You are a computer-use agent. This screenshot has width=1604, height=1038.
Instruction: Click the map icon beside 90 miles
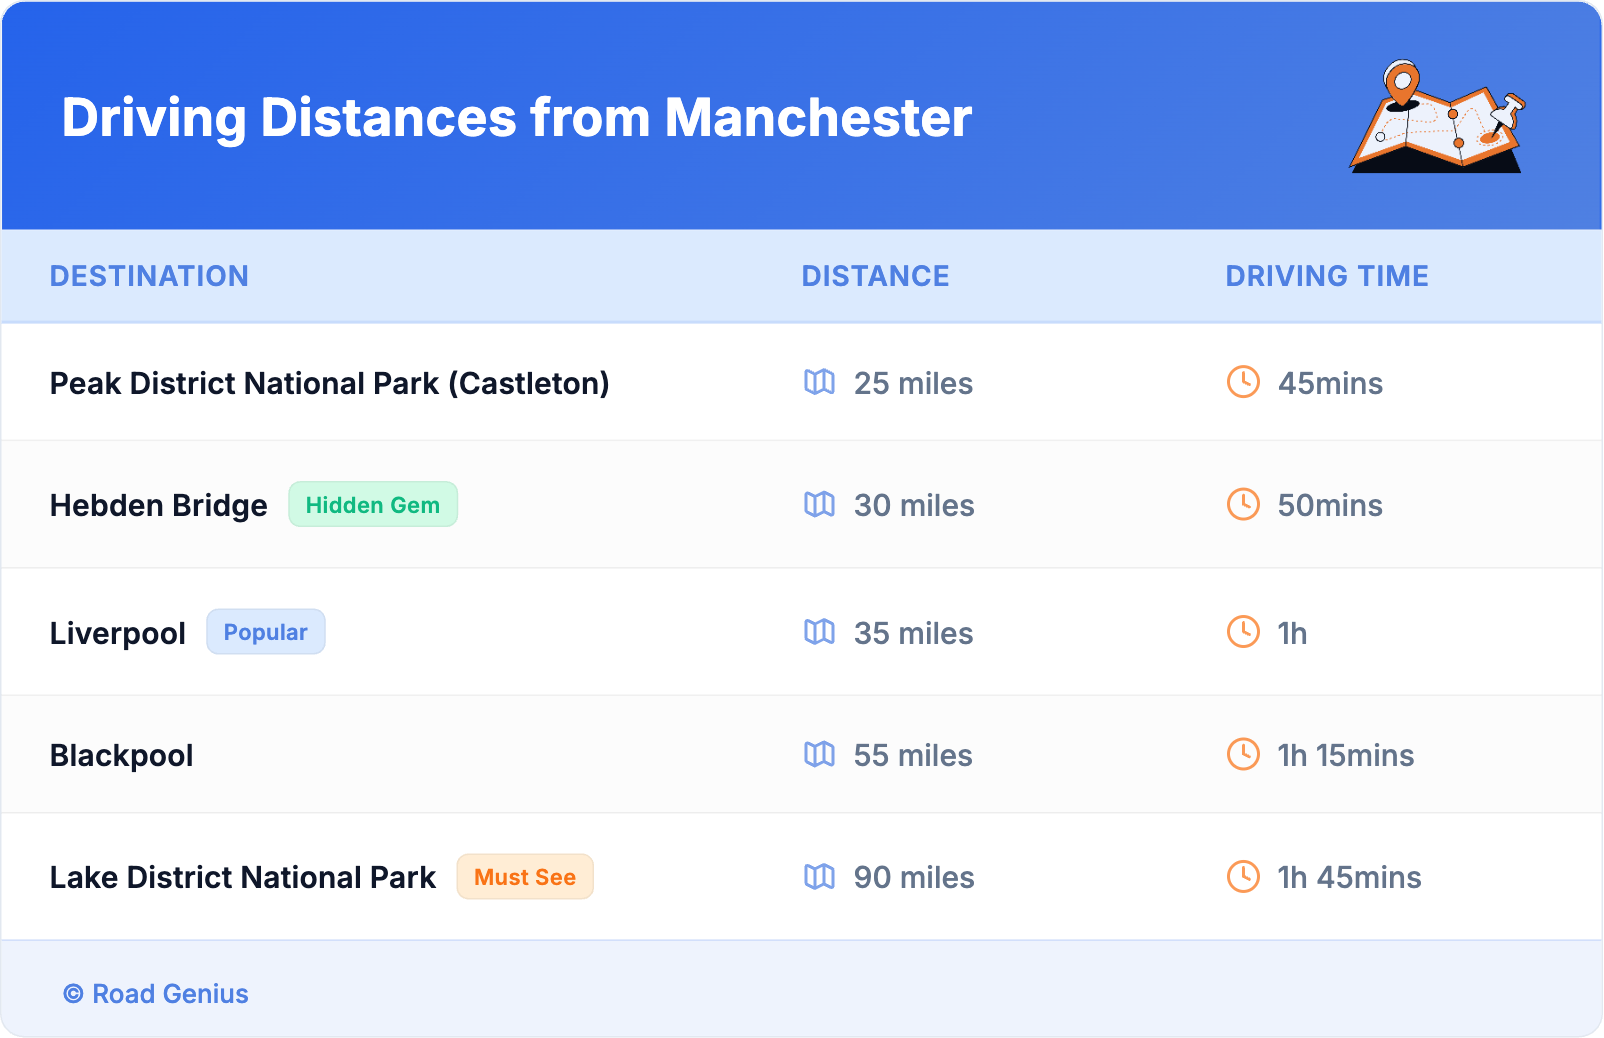(x=819, y=876)
